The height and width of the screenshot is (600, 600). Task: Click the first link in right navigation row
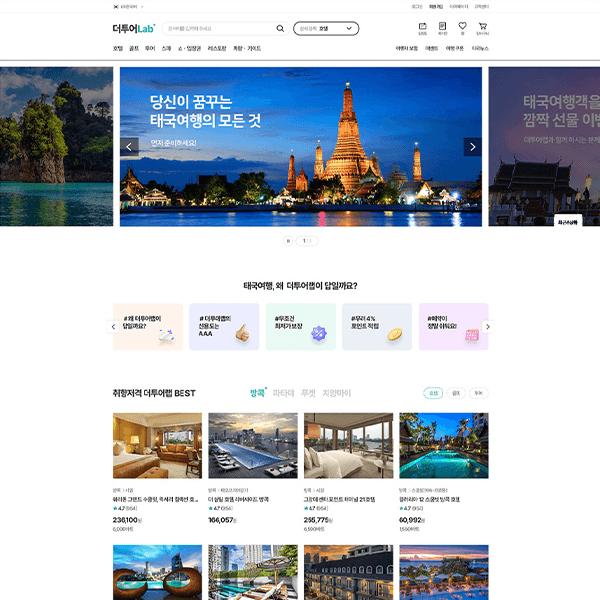tap(406, 48)
